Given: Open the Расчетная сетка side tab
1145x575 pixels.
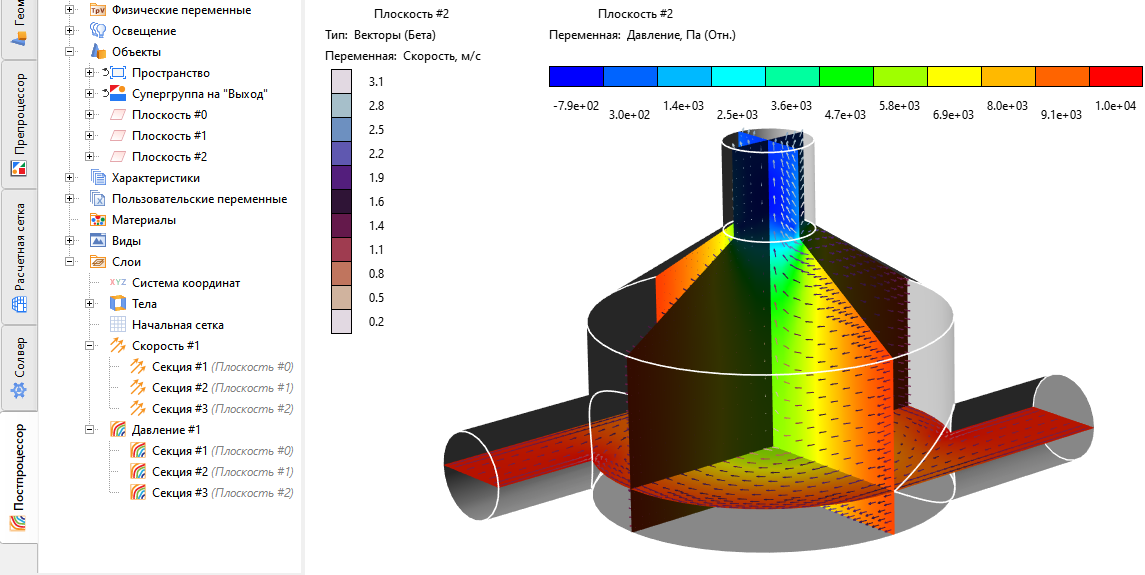Looking at the screenshot, I should [19, 257].
